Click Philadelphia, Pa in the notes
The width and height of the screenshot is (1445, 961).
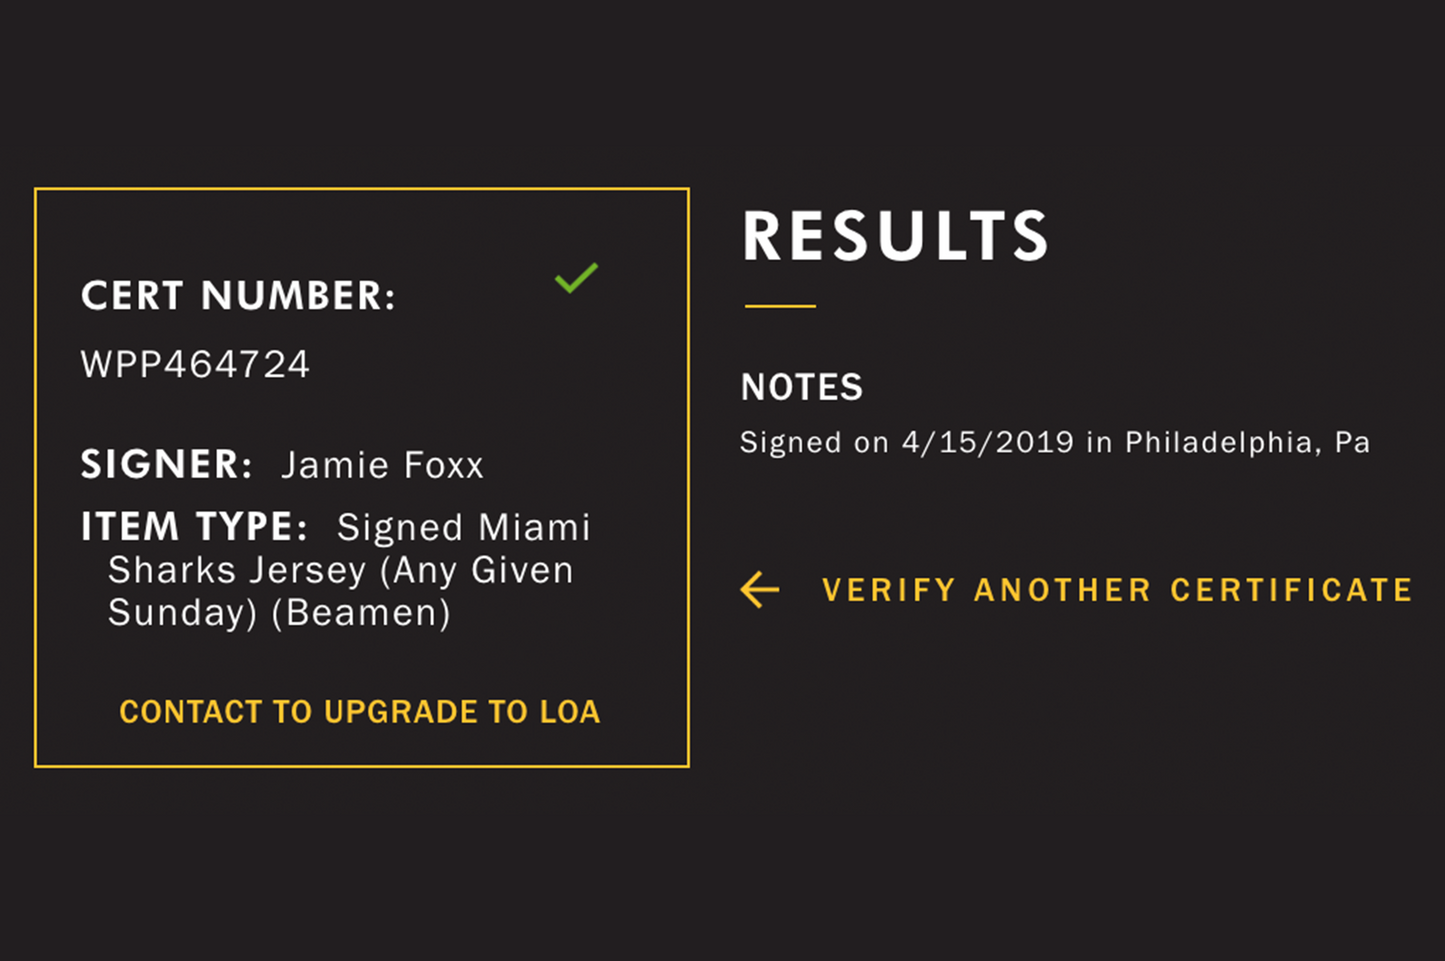click(x=1247, y=442)
